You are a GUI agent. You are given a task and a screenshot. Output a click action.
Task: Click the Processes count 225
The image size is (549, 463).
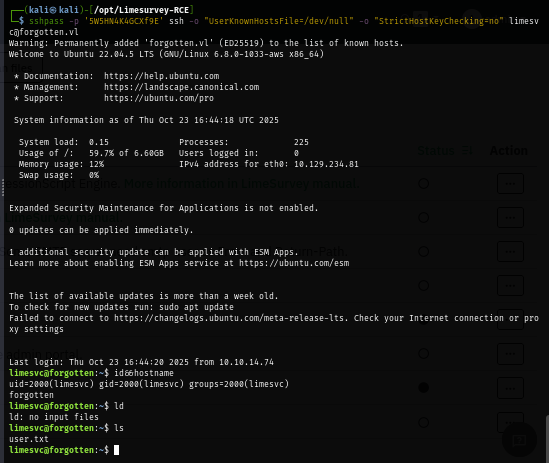[x=301, y=142]
